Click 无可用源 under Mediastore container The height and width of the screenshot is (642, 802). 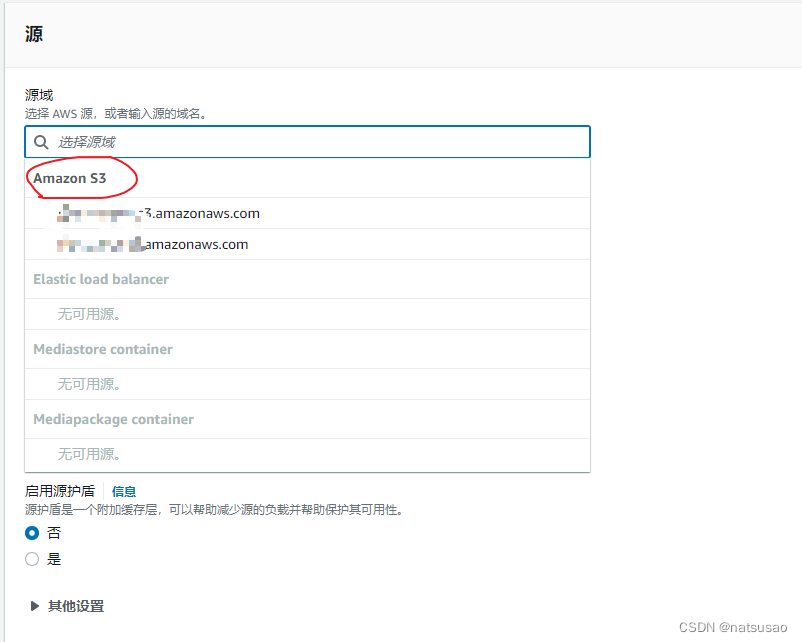[x=89, y=384]
